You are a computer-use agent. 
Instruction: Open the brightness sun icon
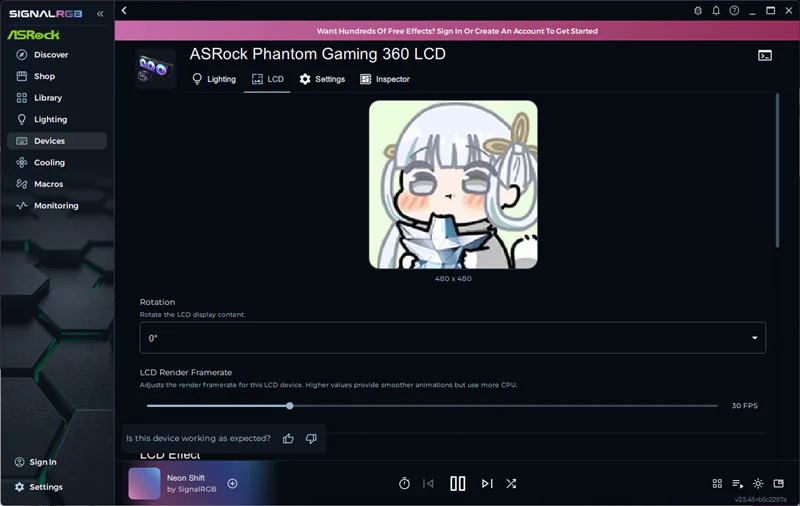758,484
